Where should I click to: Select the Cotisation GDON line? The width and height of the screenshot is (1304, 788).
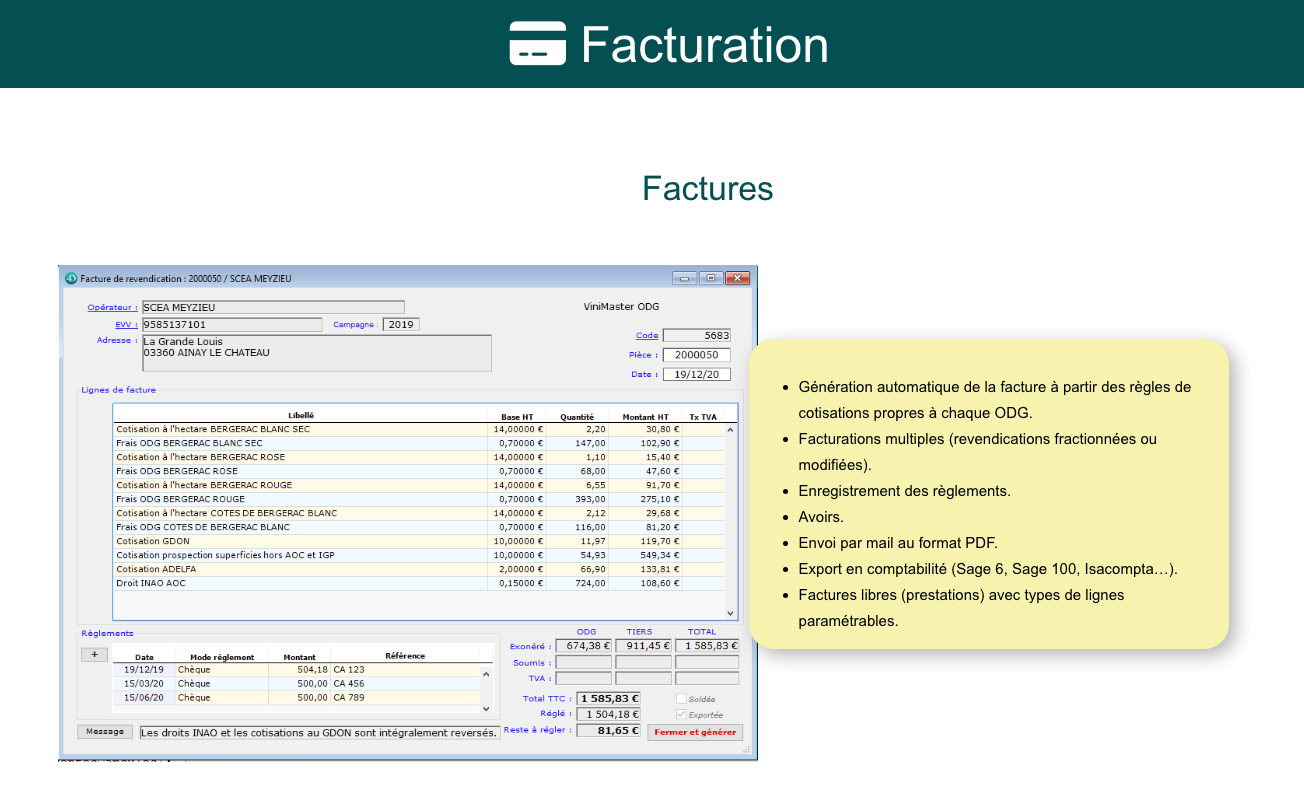pos(419,541)
